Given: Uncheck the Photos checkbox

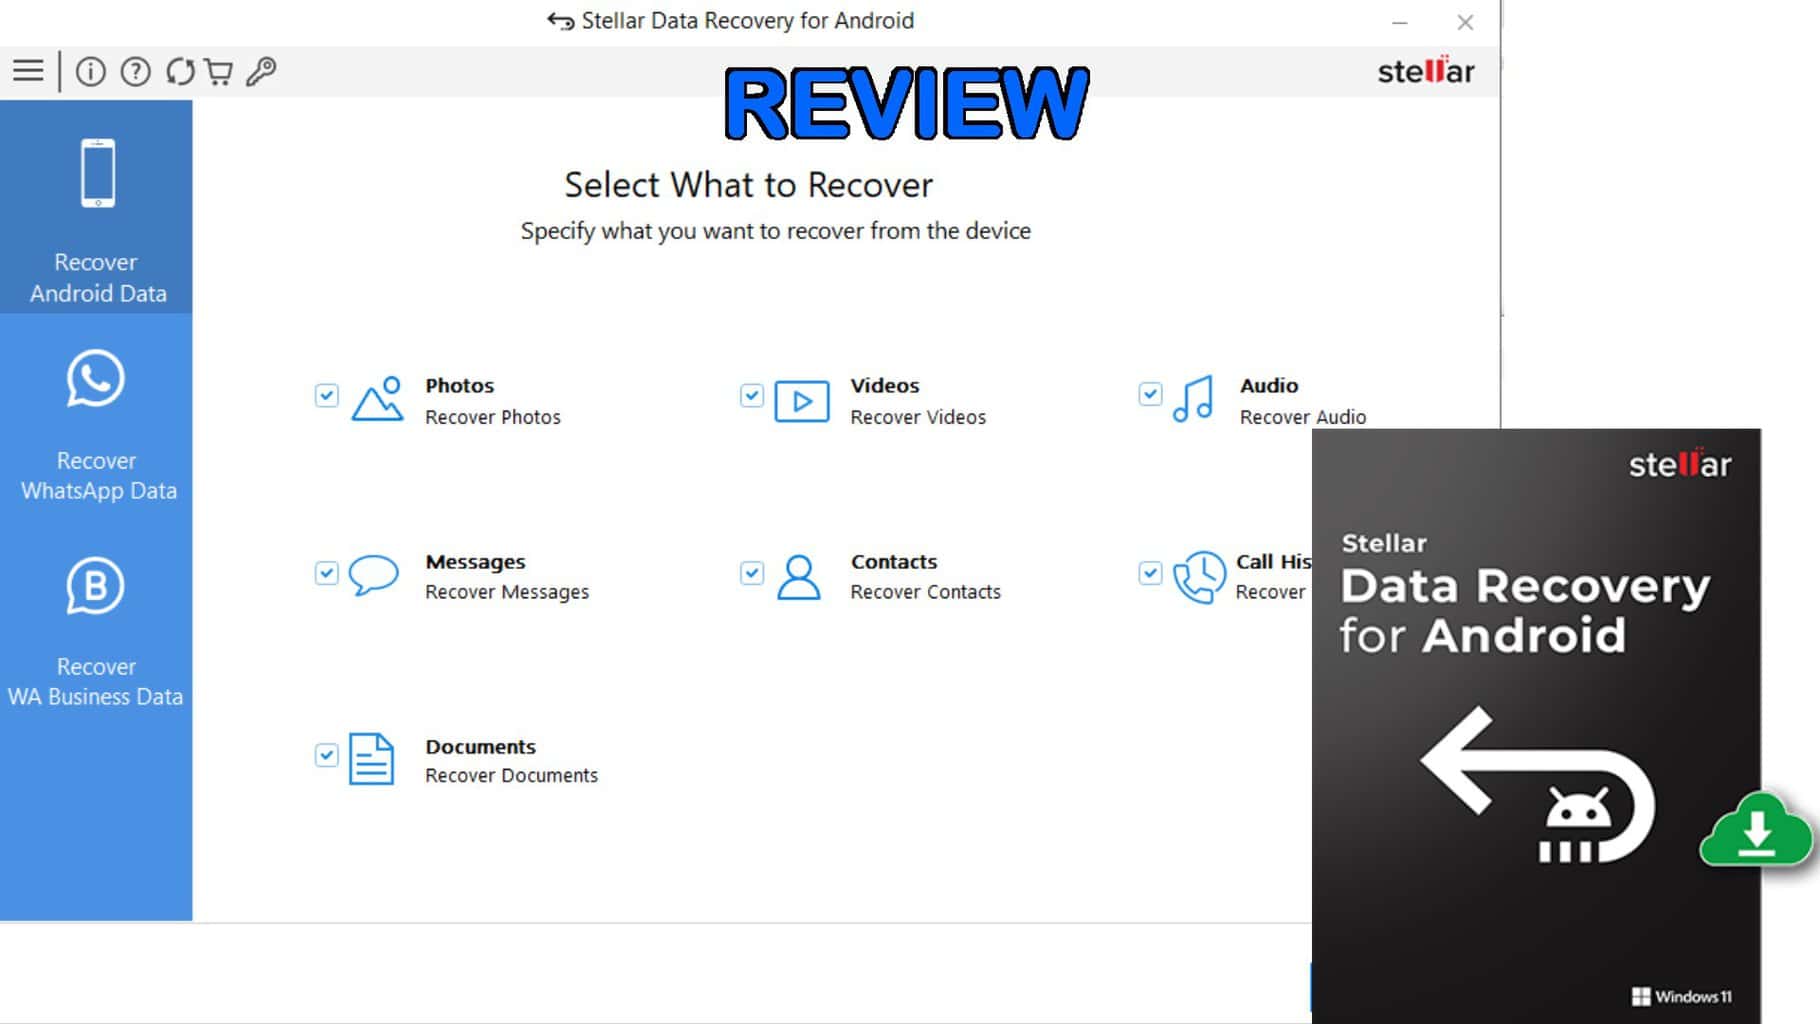Looking at the screenshot, I should pos(327,395).
